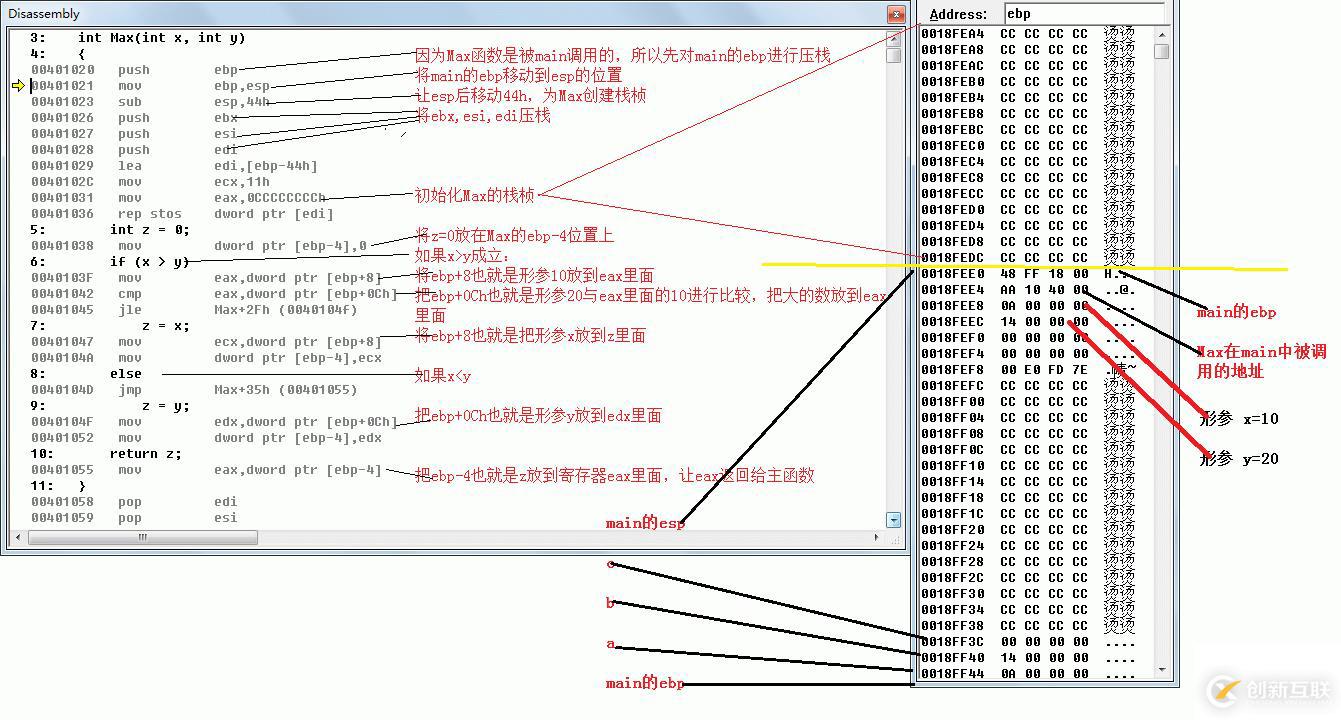Select instruction at address 0040104A
The height and width of the screenshot is (720, 1341).
[x=206, y=358]
